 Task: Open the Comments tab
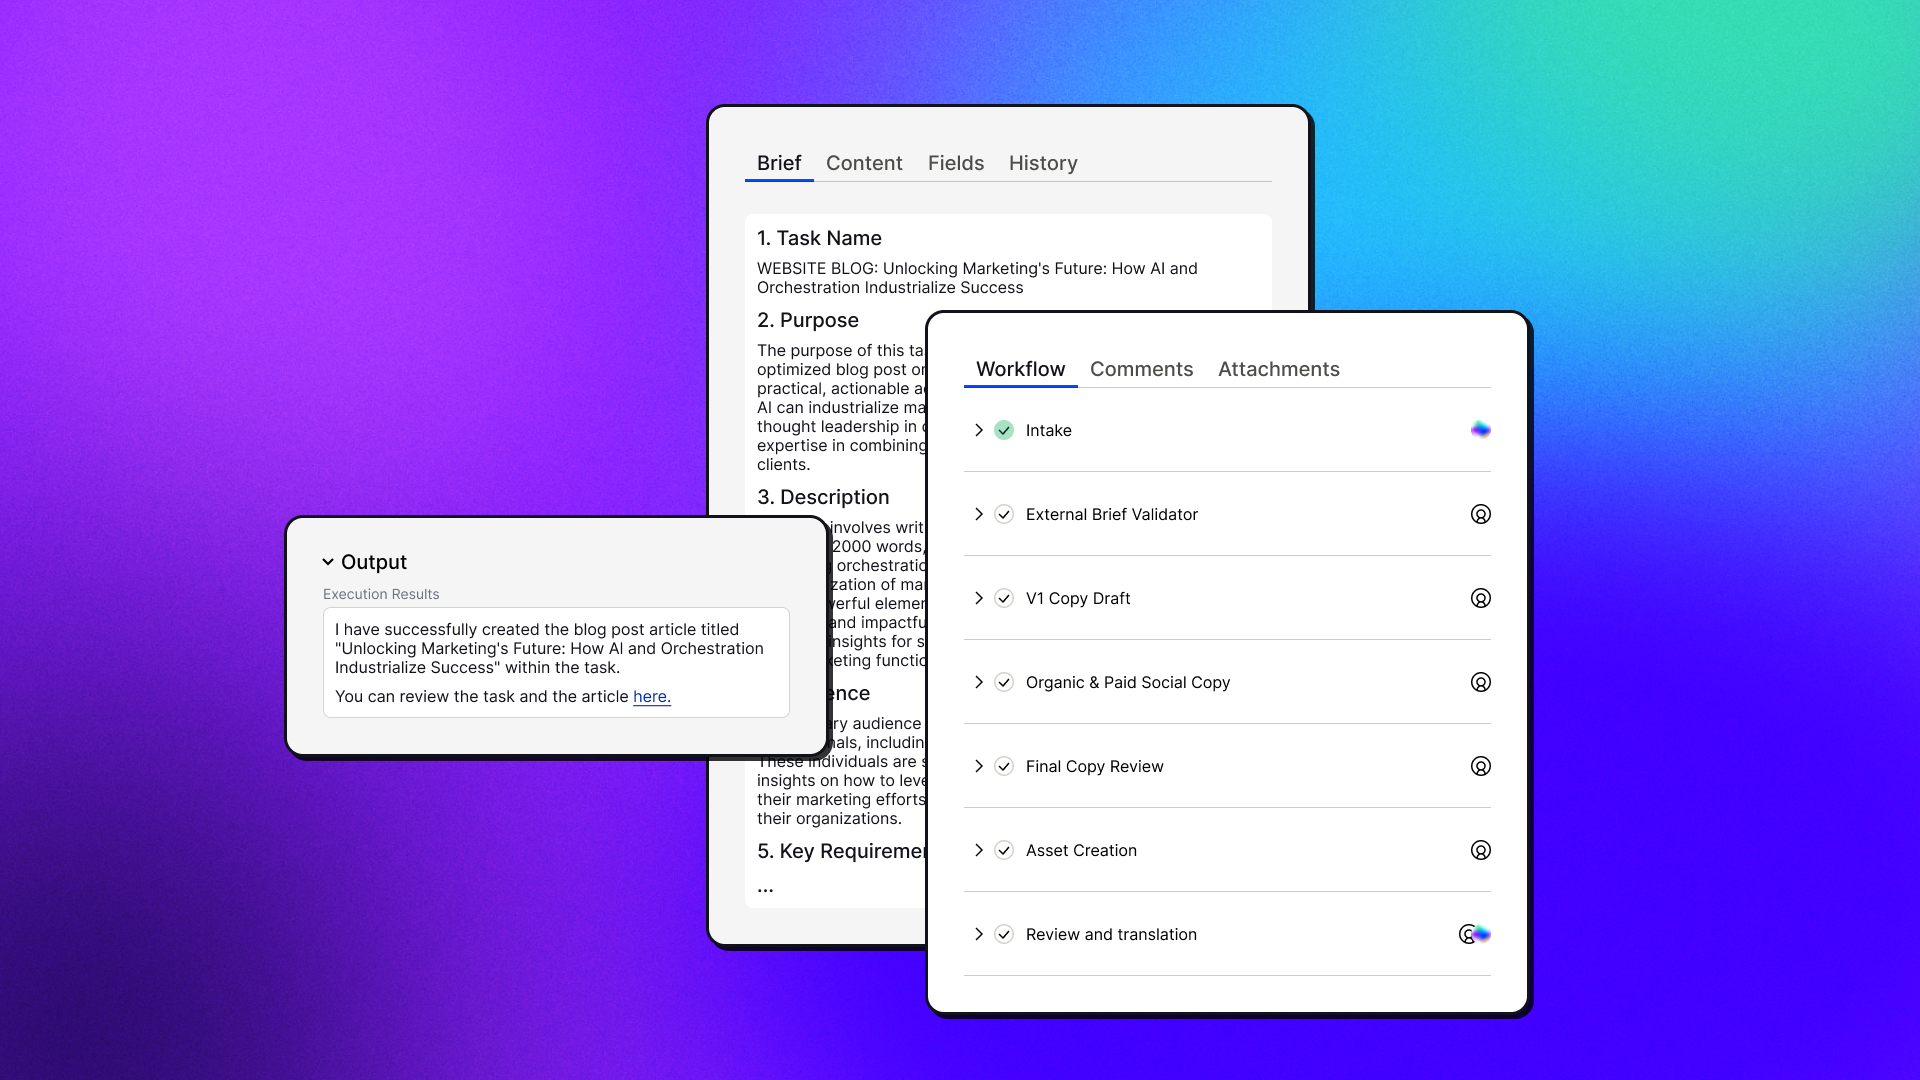point(1141,369)
